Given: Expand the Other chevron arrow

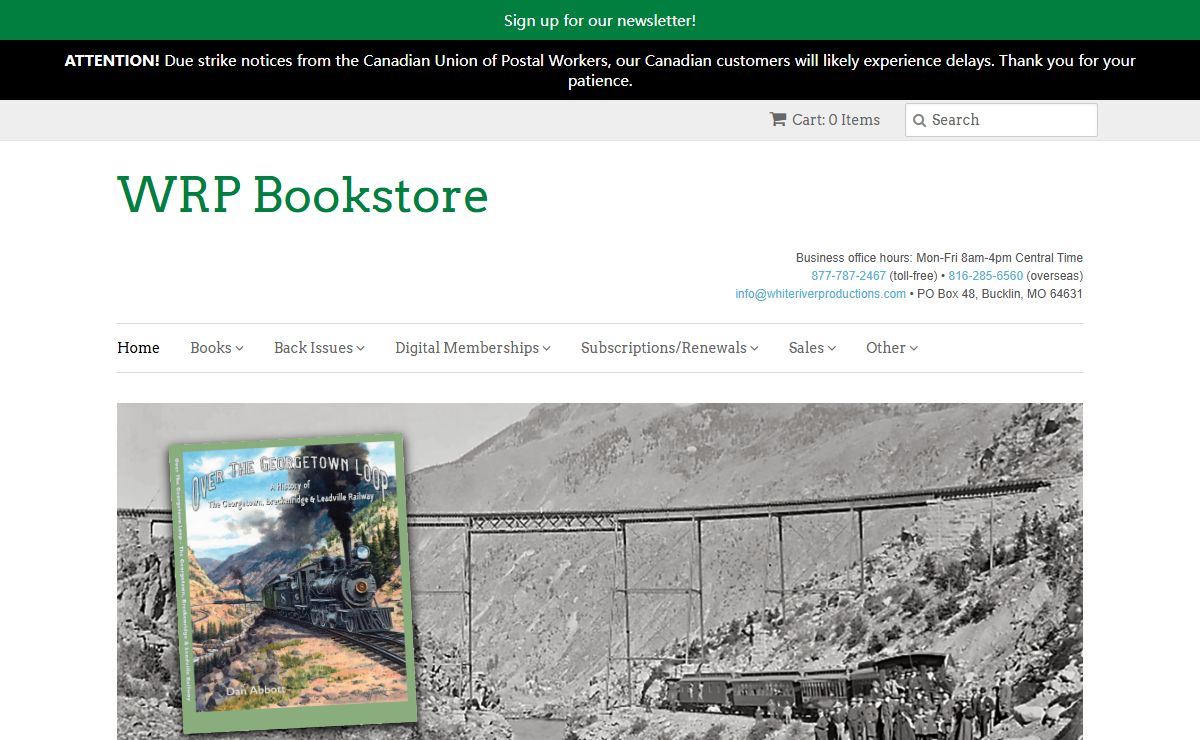Looking at the screenshot, I should [x=913, y=349].
